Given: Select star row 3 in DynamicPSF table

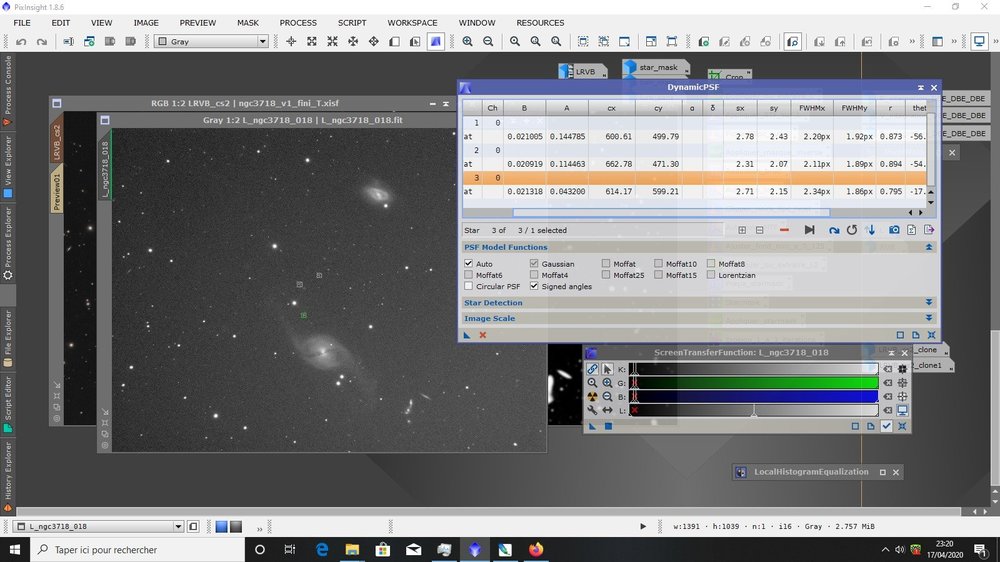Looking at the screenshot, I should 477,177.
